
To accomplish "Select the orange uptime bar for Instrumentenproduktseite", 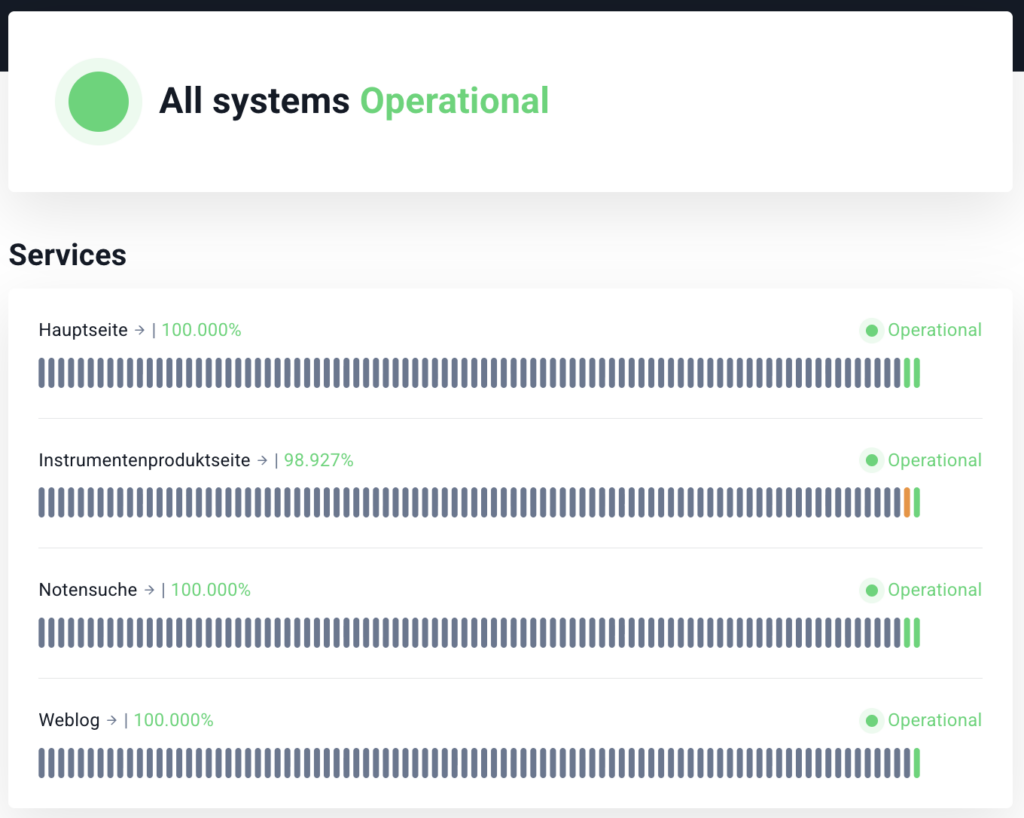I will [x=907, y=502].
